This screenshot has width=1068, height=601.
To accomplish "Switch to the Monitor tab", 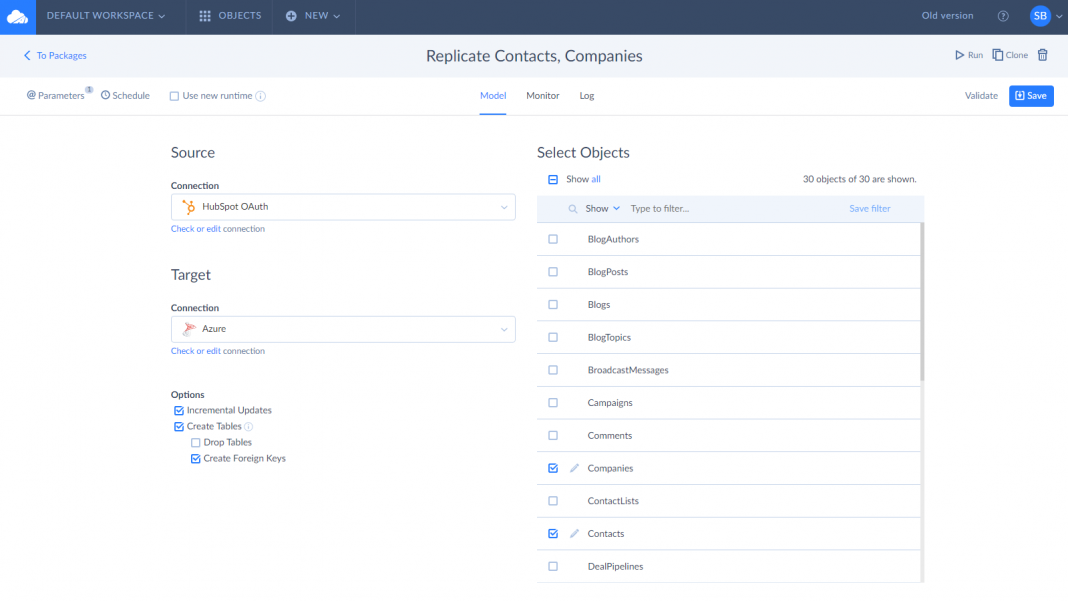I will 543,95.
